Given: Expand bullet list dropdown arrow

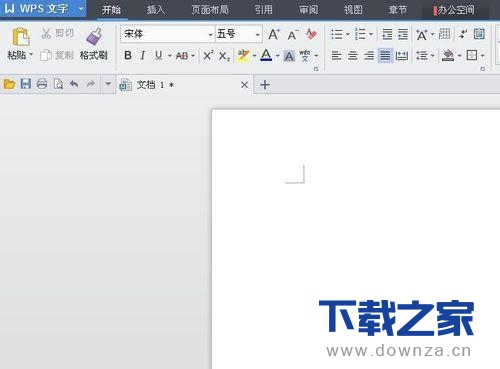Looking at the screenshot, I should coord(348,34).
